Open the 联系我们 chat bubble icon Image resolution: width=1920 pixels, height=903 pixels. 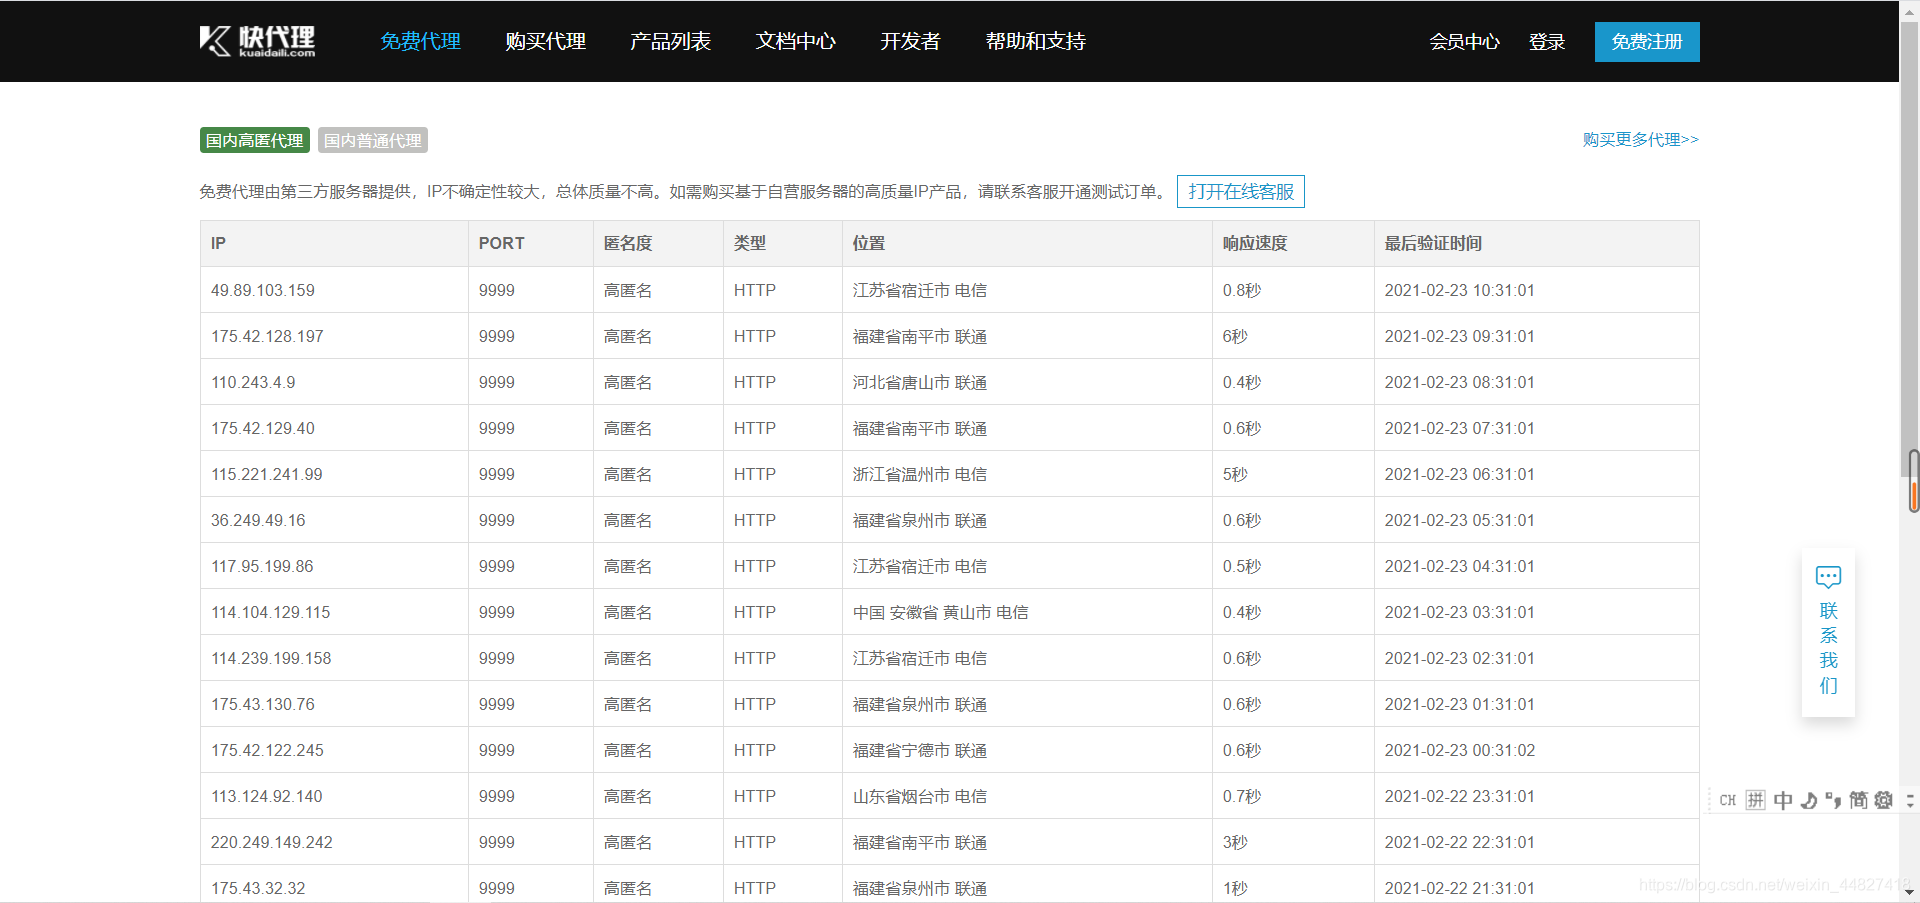(1828, 577)
